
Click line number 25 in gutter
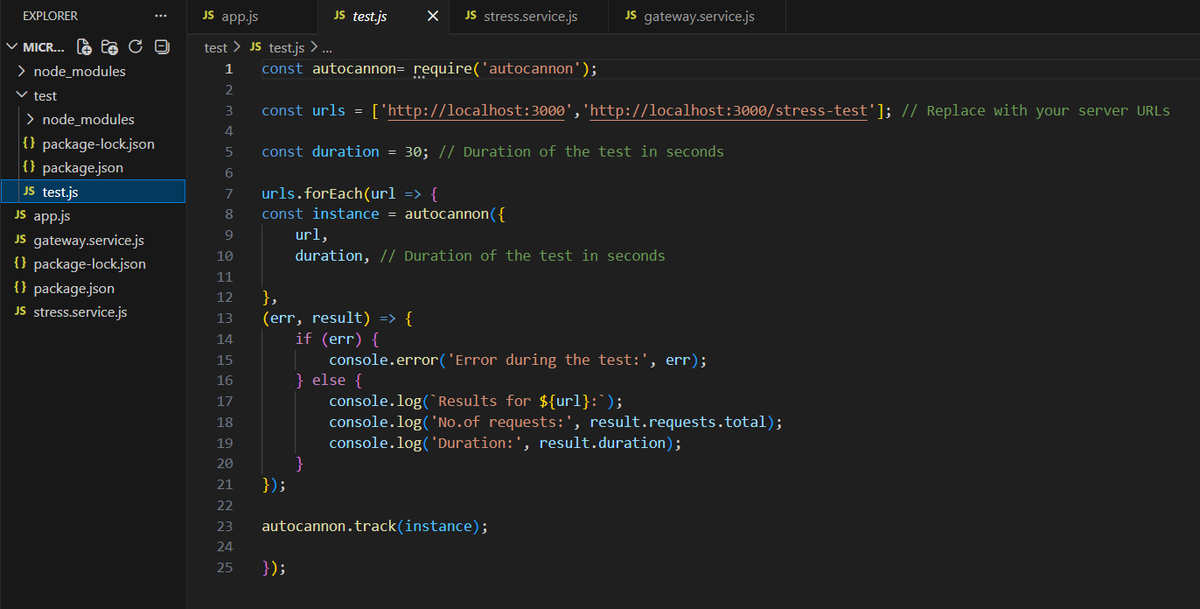pos(225,567)
